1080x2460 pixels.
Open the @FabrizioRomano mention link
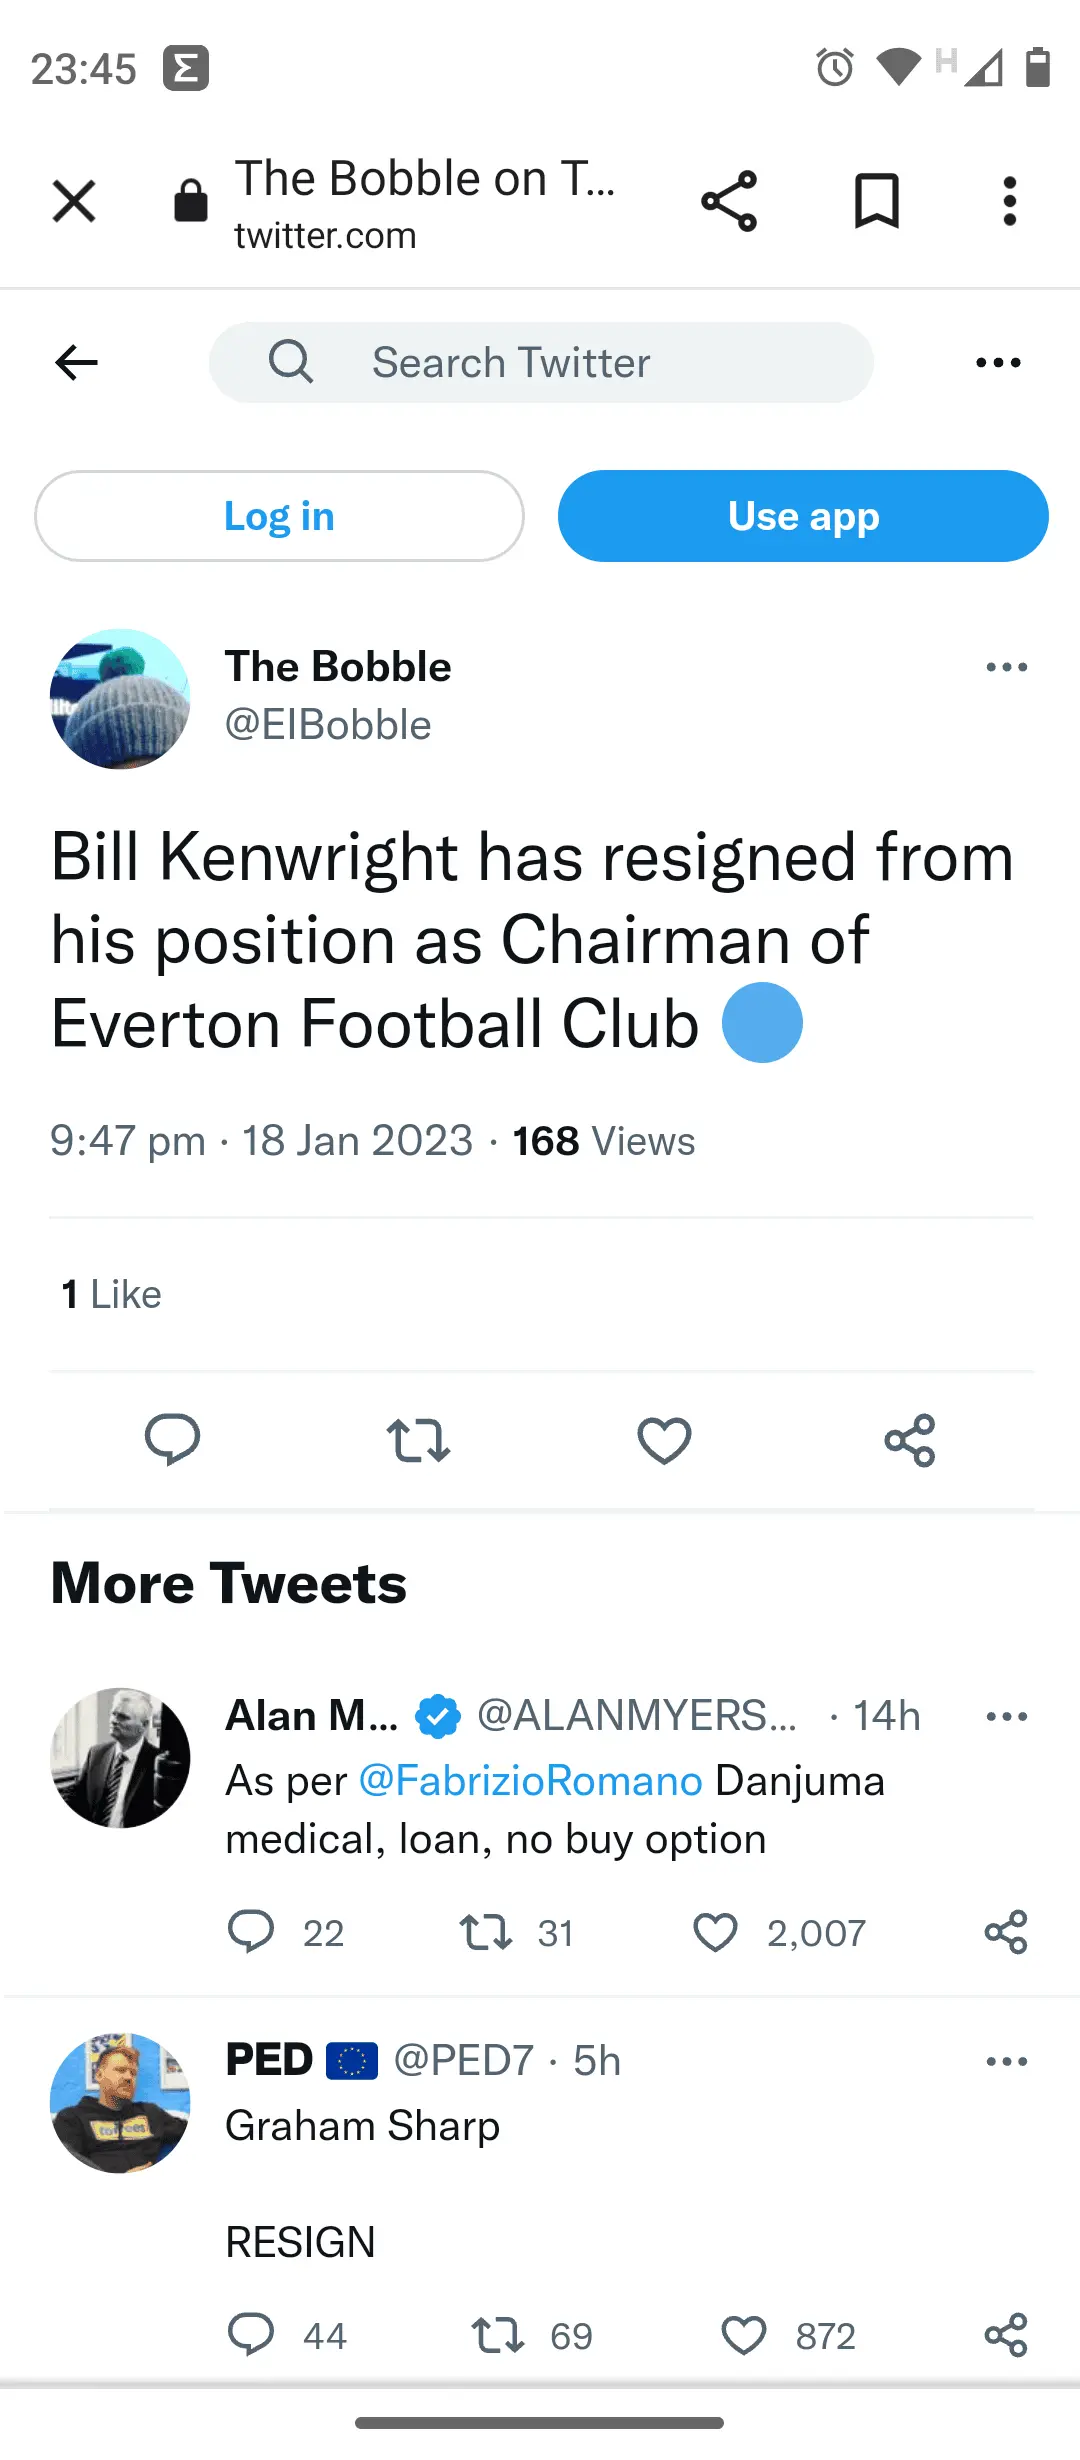pyautogui.click(x=530, y=1781)
